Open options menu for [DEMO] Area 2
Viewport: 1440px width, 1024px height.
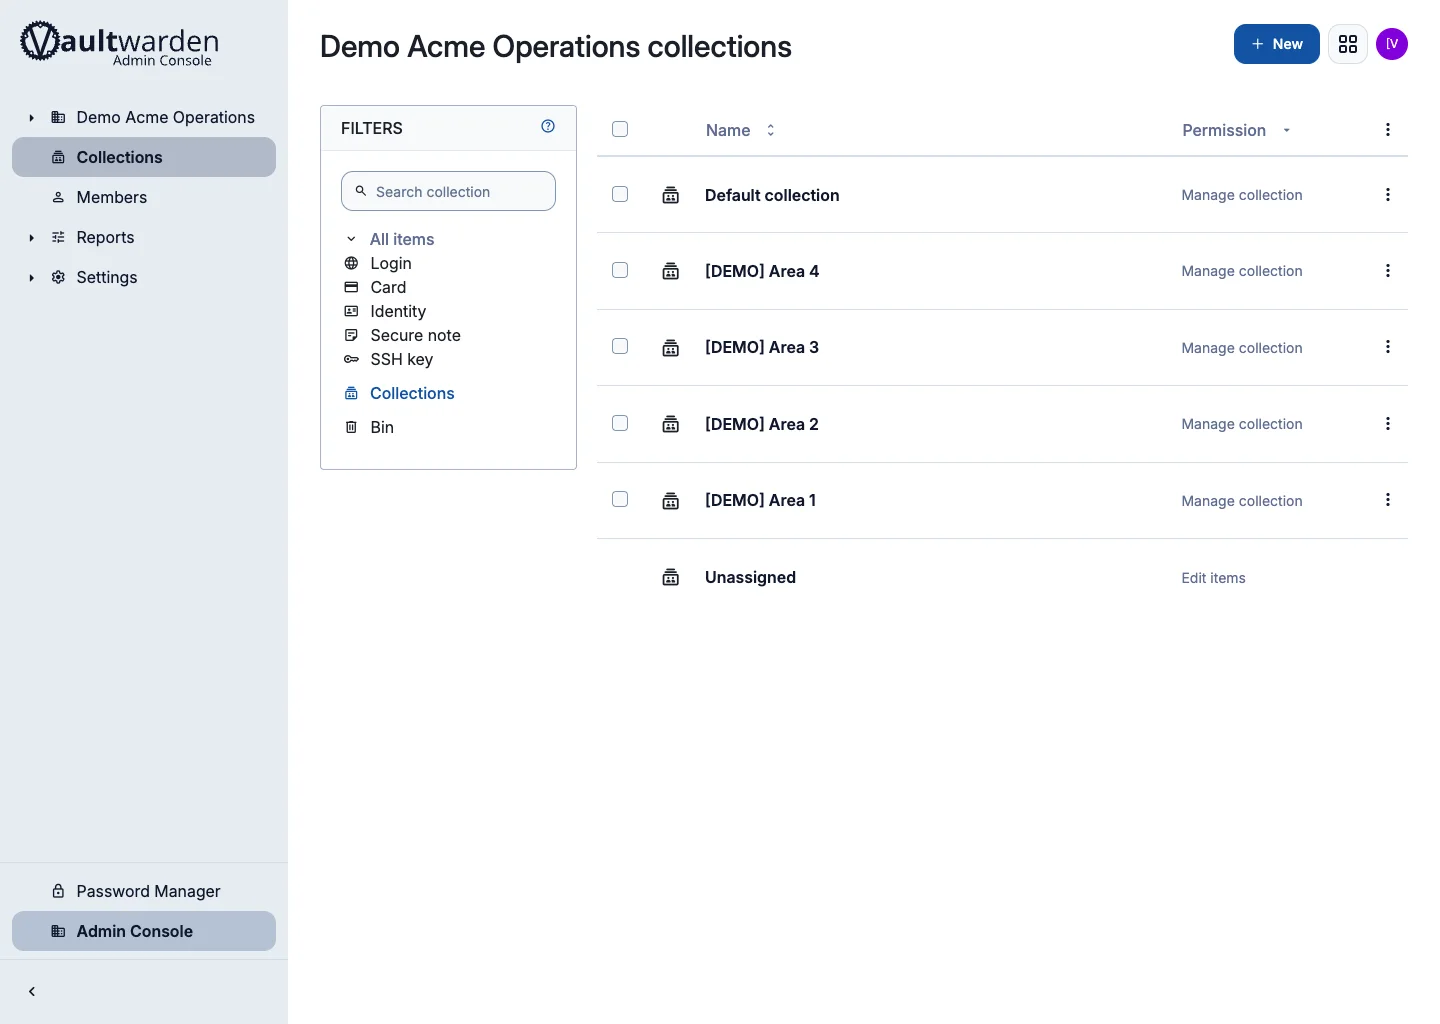pos(1388,424)
